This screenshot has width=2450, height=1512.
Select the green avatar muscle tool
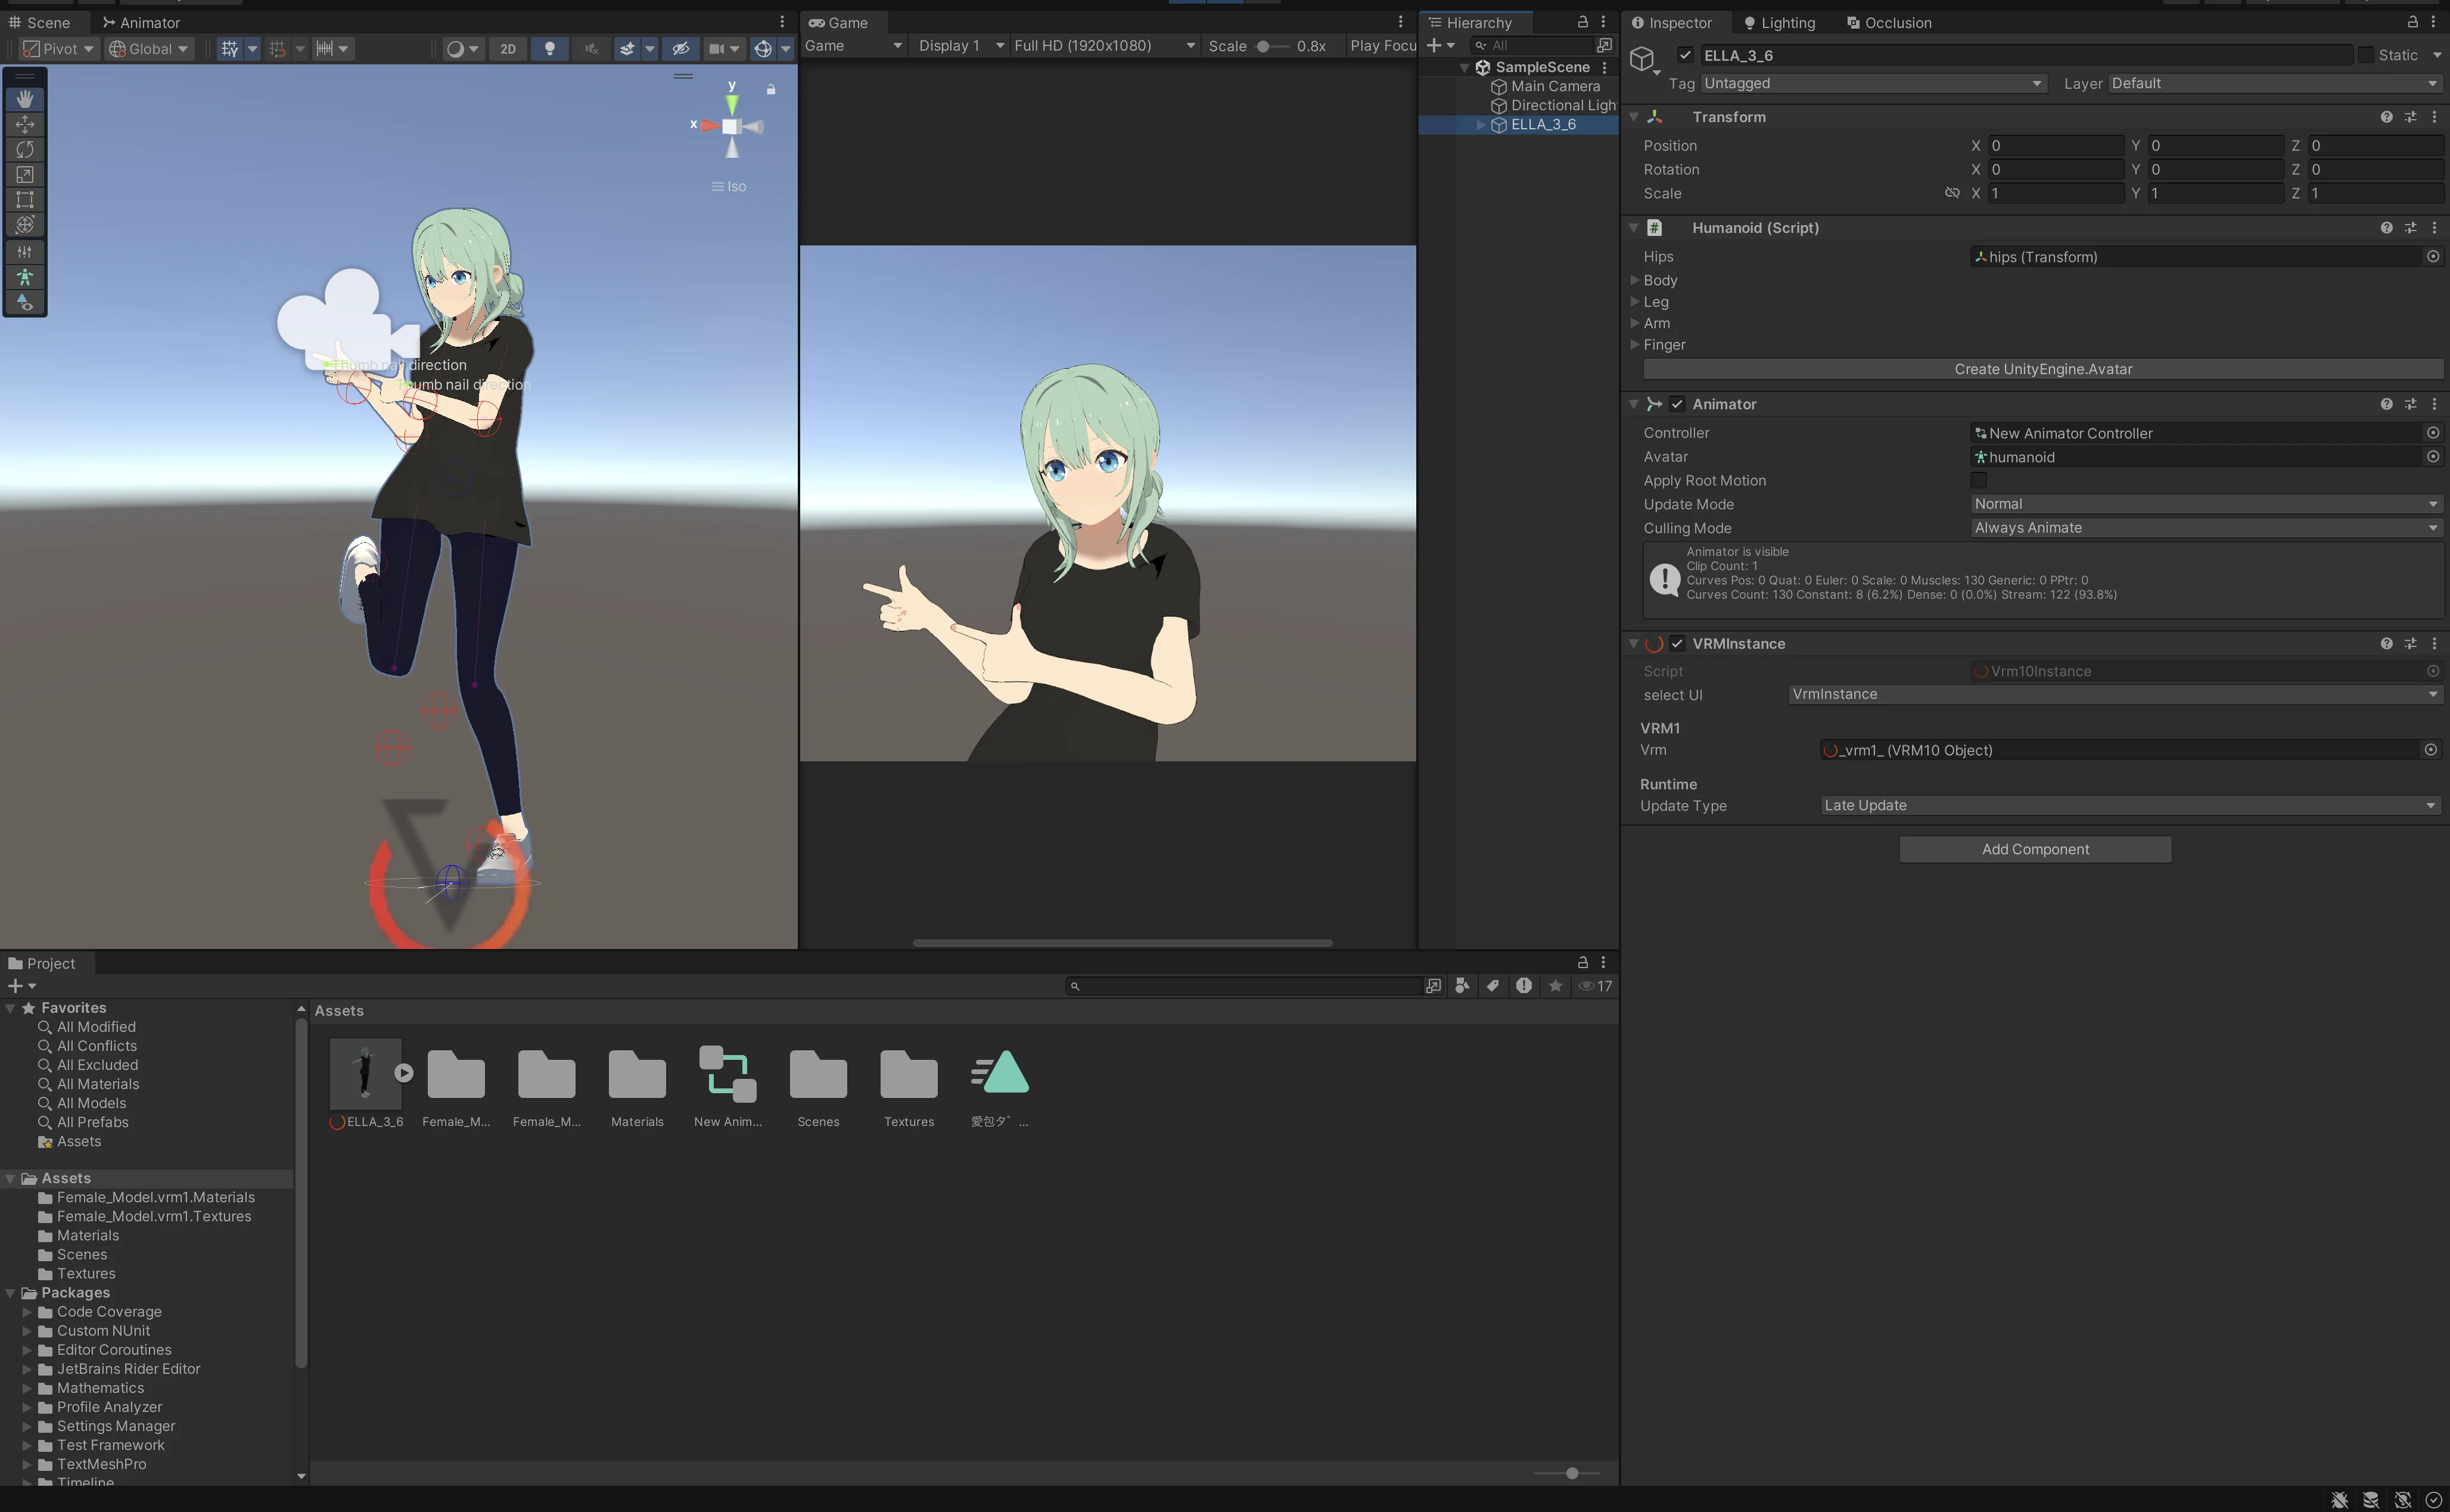click(25, 276)
